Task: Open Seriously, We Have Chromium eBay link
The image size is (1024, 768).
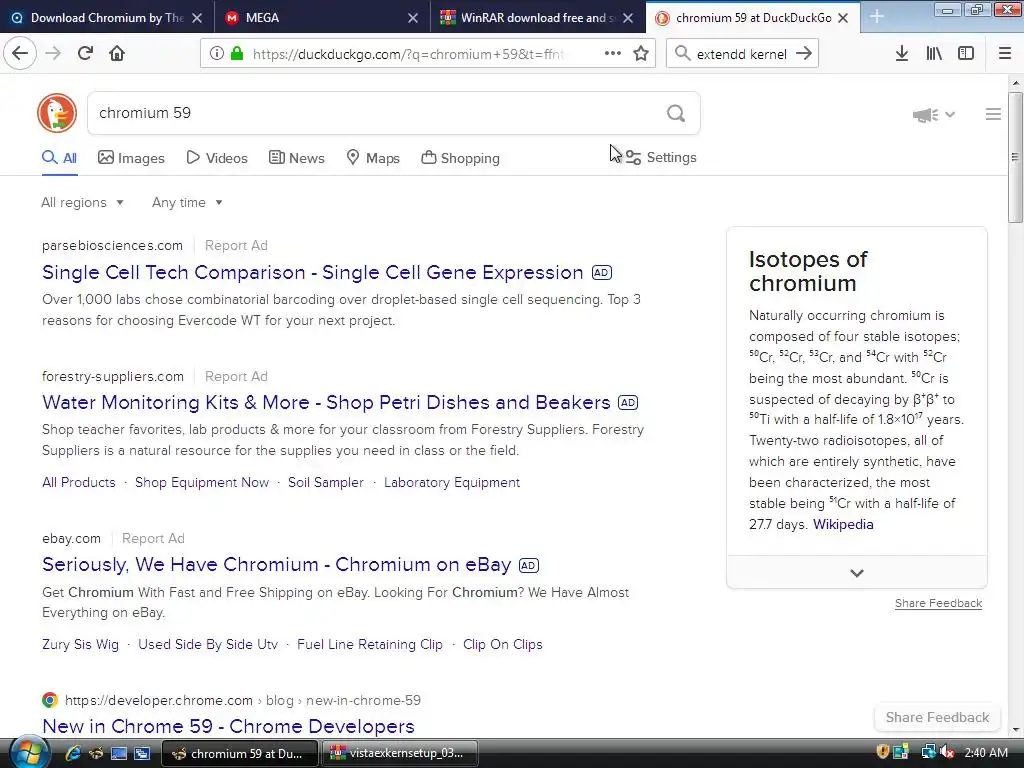Action: coord(276,564)
